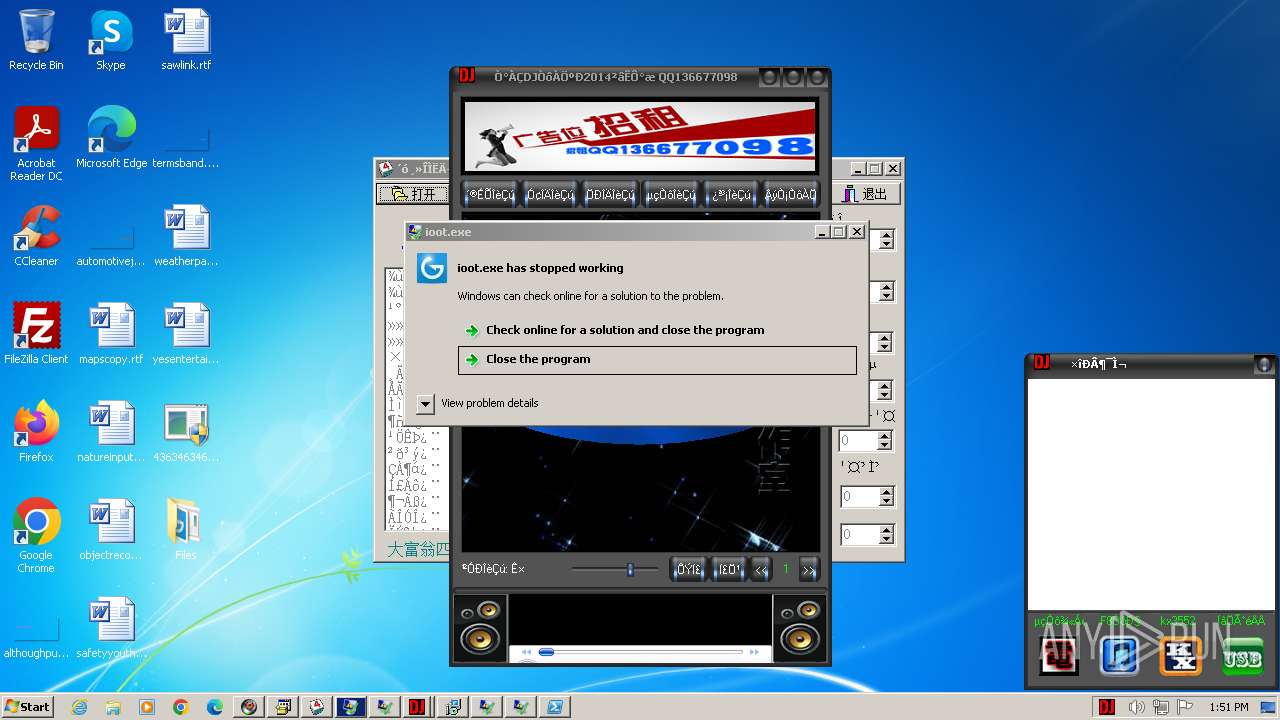Viewport: 1280px width, 720px height.
Task: Click the media seek bar thumb
Action: [546, 652]
